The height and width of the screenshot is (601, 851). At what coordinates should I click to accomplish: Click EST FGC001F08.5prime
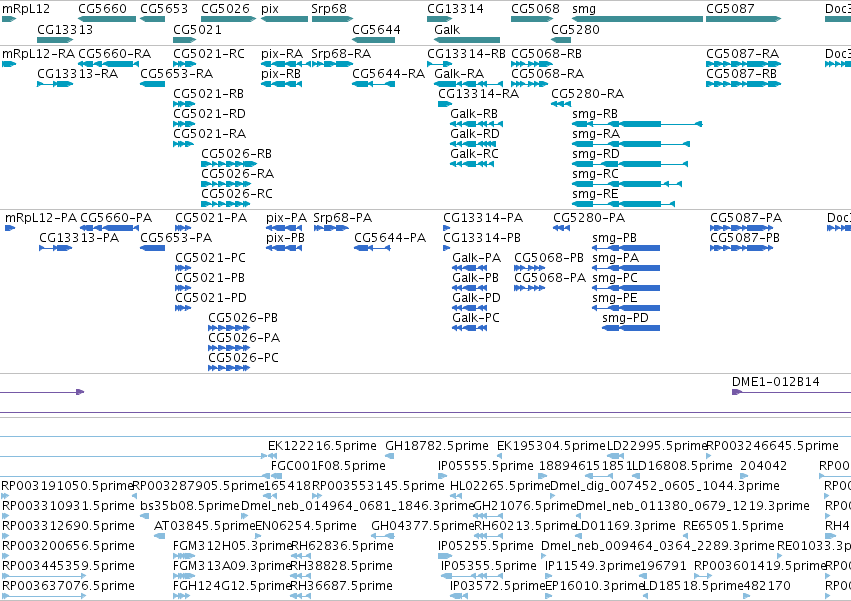[x=328, y=466]
